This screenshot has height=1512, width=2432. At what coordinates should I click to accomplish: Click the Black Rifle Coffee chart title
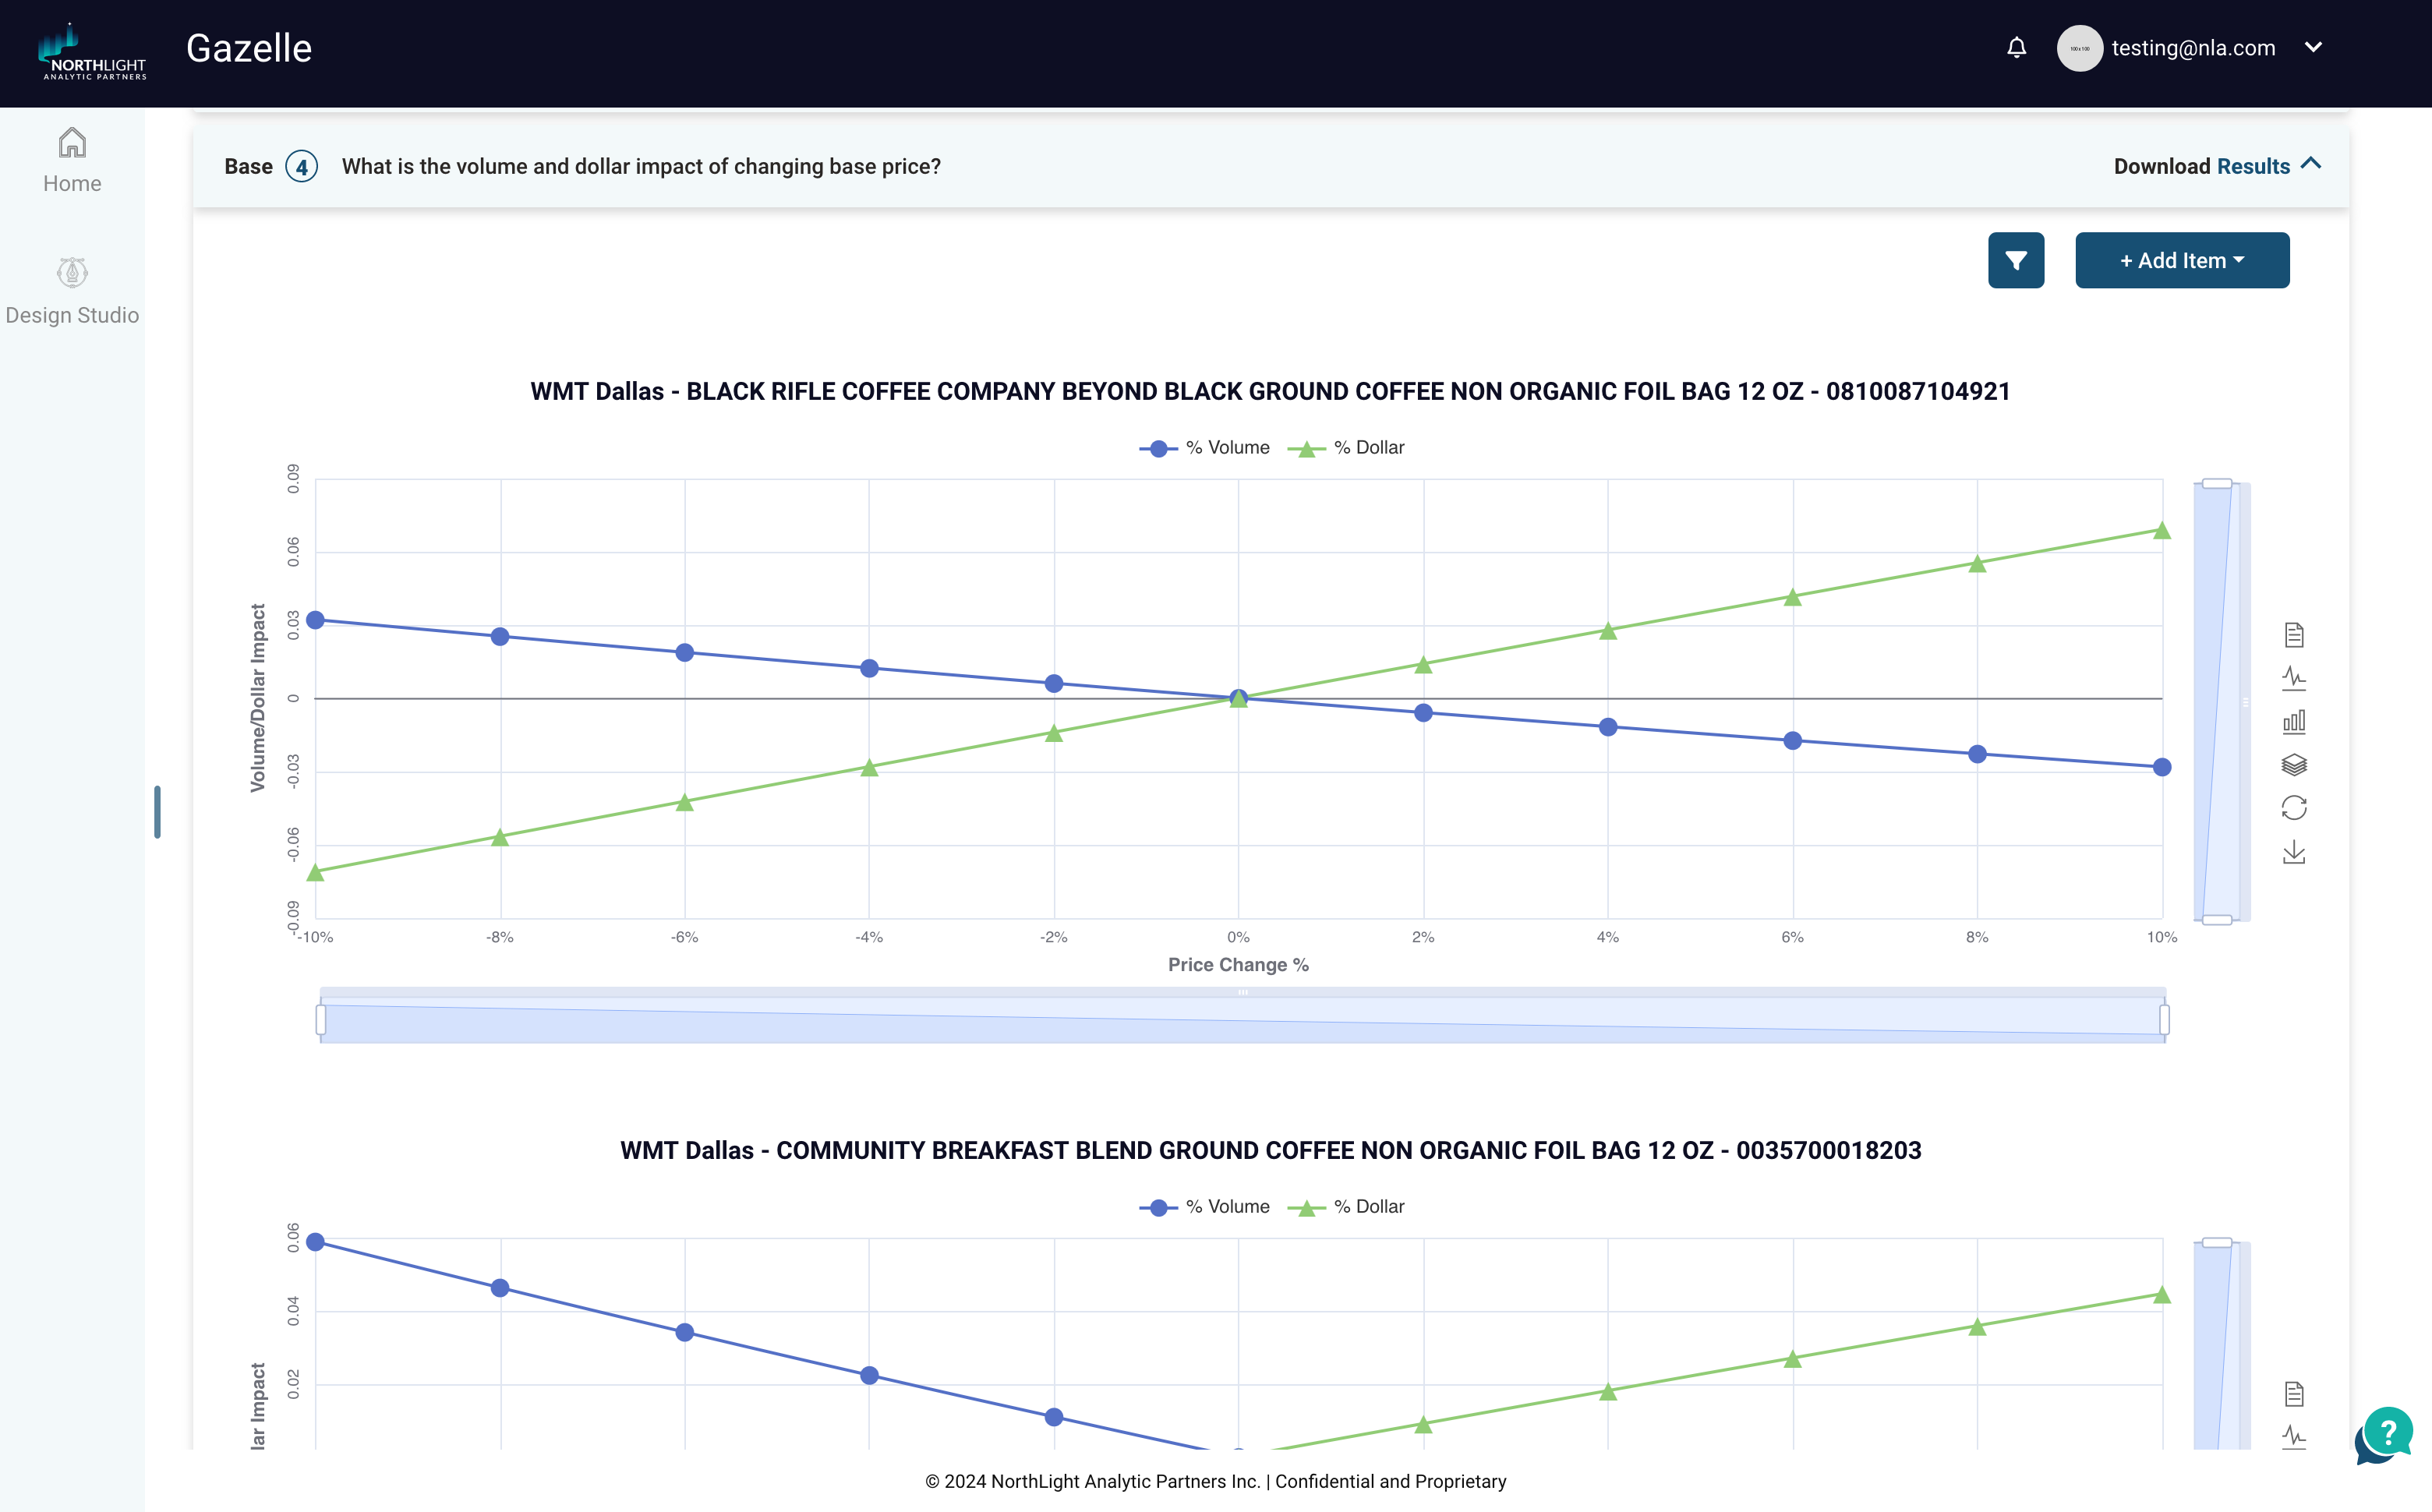pos(1270,391)
